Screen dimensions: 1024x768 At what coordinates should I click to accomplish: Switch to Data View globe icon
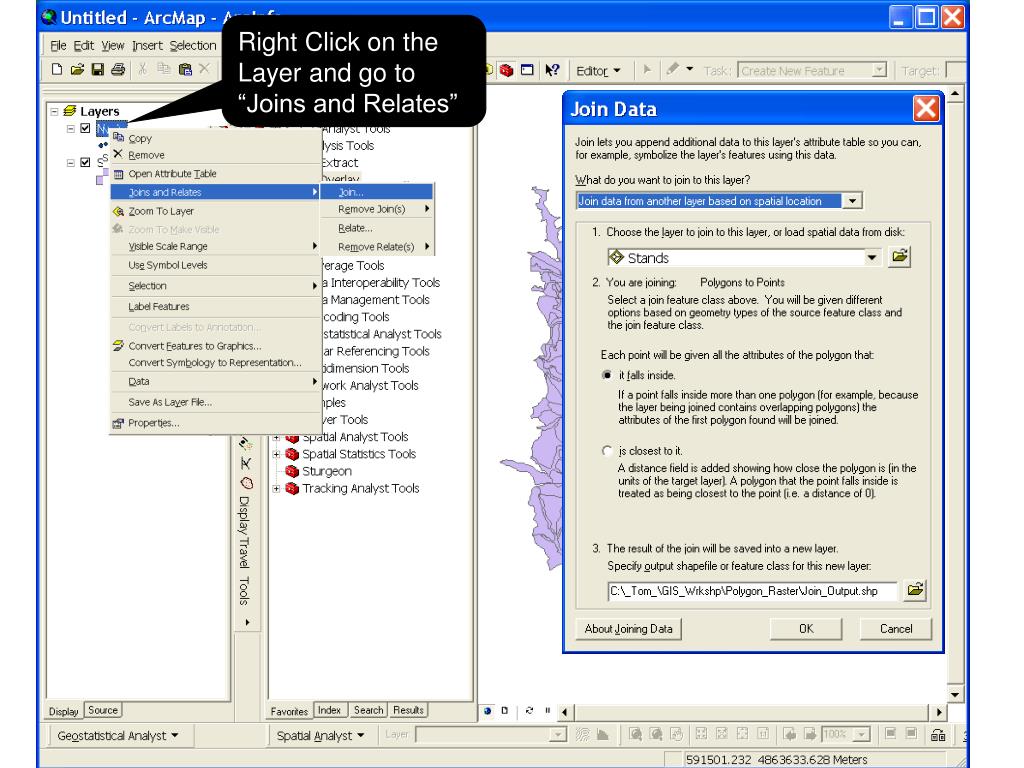point(488,711)
